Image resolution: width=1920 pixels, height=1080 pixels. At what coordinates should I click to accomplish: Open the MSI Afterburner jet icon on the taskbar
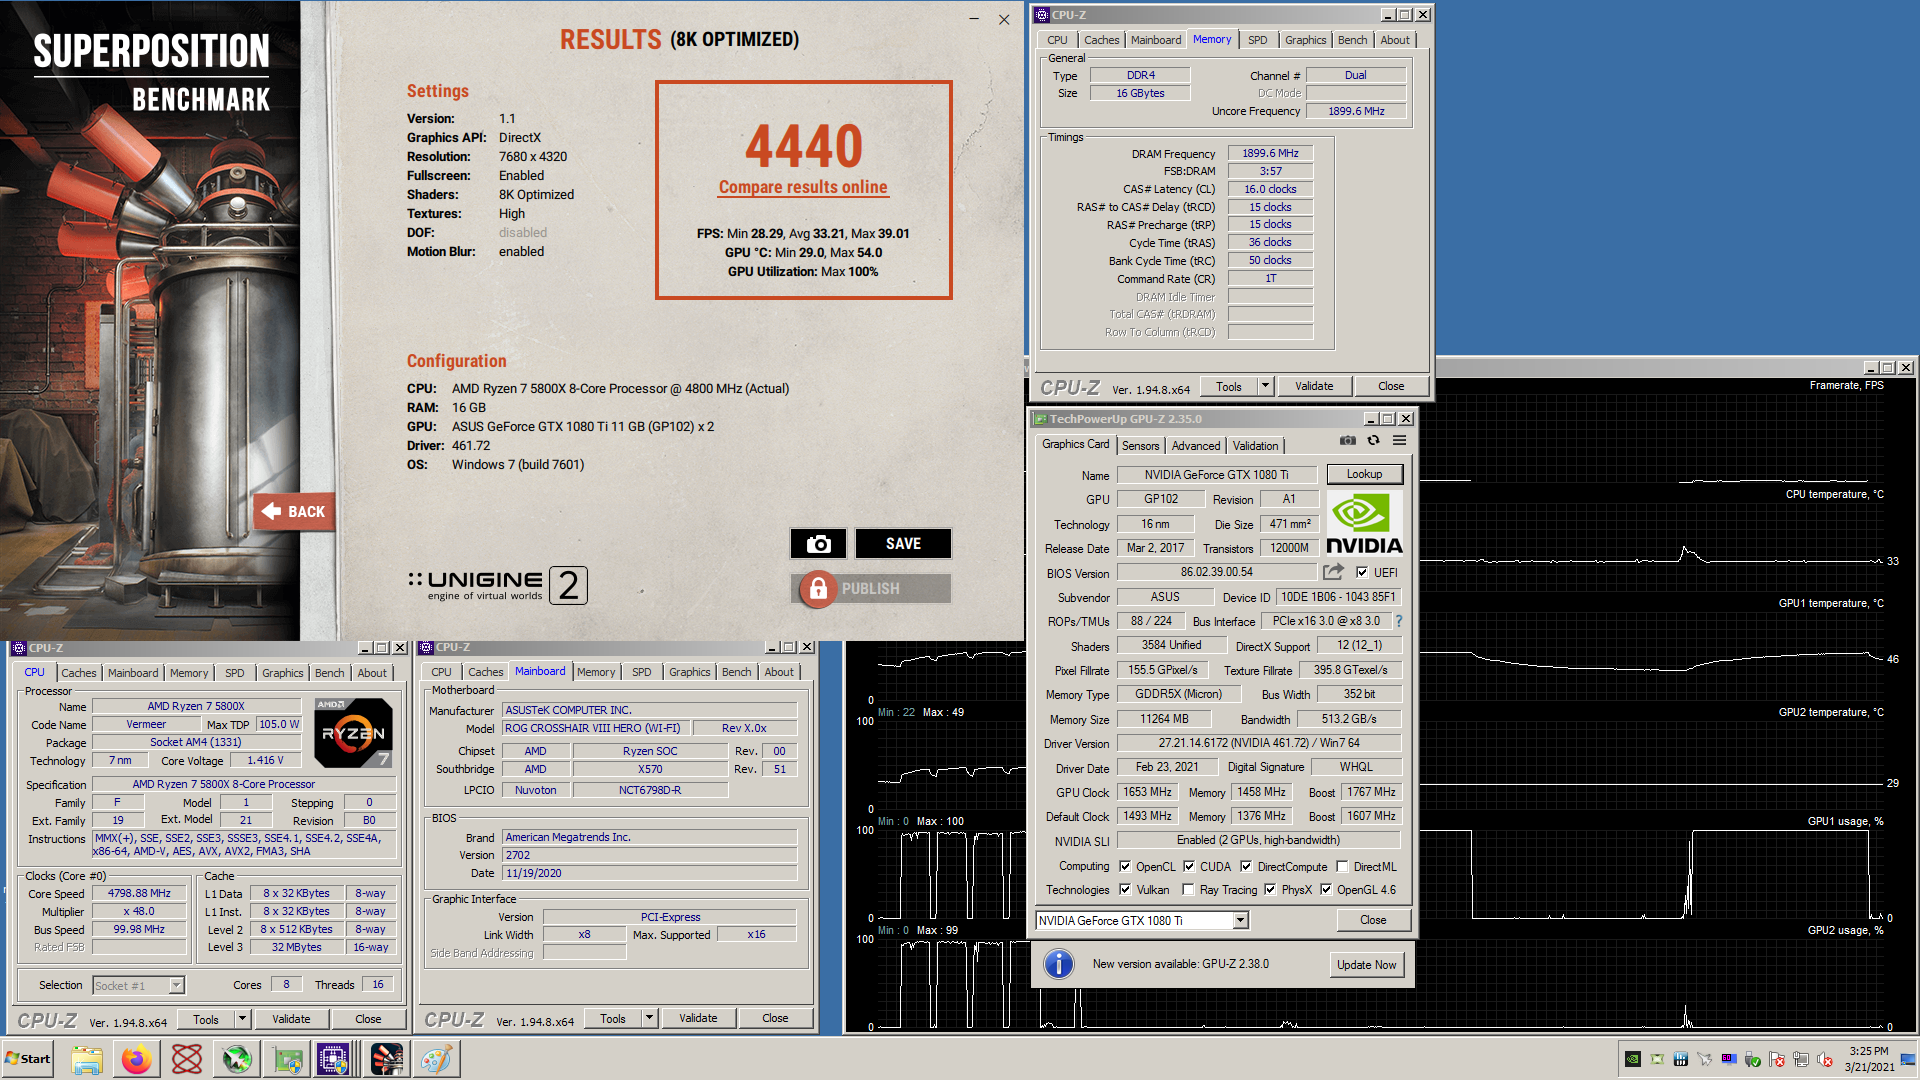pyautogui.click(x=237, y=1059)
